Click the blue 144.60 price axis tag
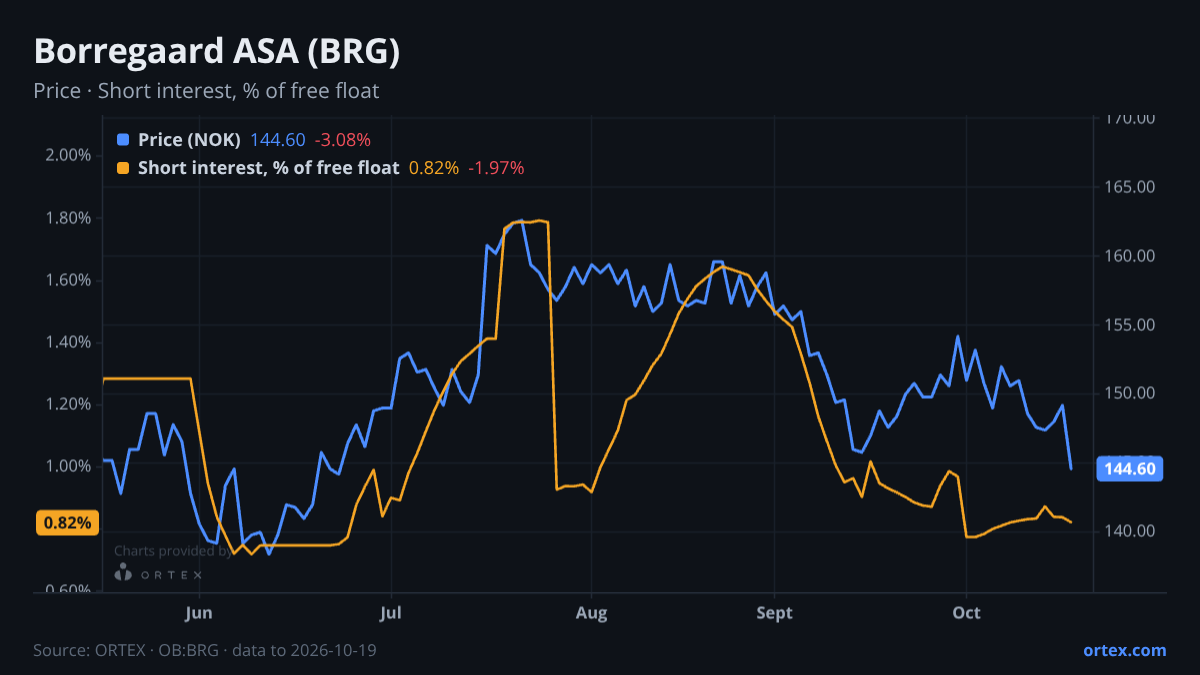Screen dimensions: 1200x675 tap(1129, 468)
